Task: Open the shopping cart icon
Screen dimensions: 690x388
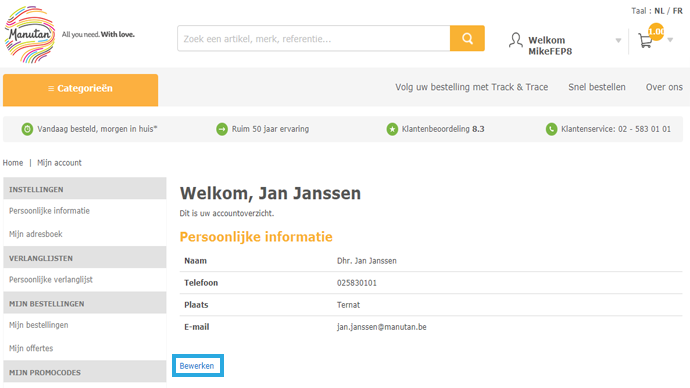Action: tap(646, 41)
